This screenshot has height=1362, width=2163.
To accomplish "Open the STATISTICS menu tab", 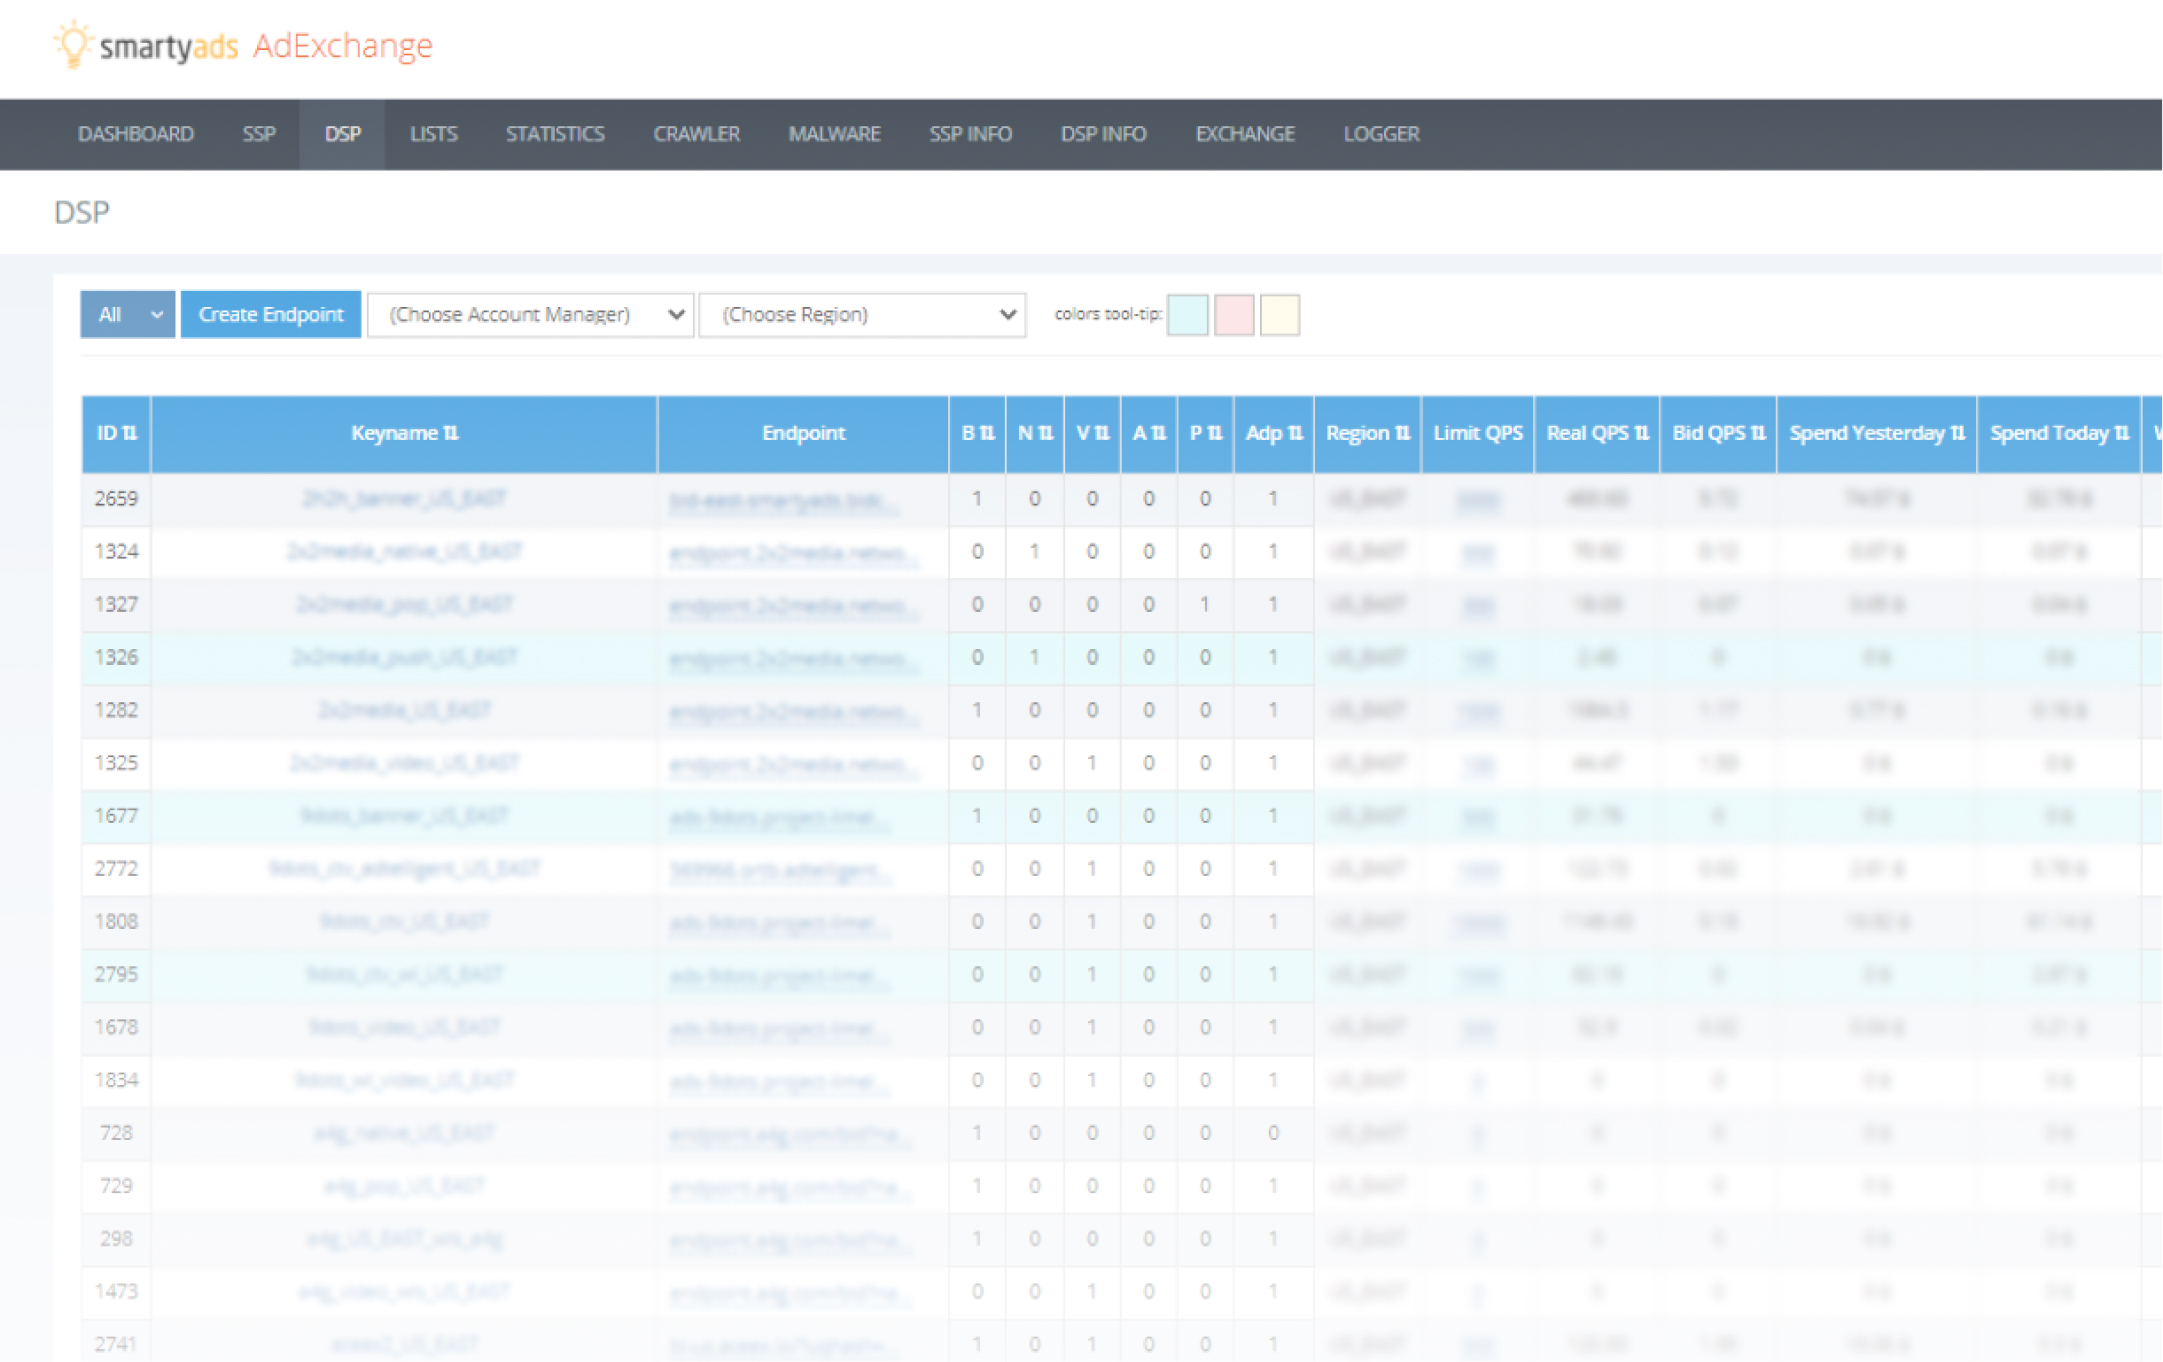I will pyautogui.click(x=555, y=134).
